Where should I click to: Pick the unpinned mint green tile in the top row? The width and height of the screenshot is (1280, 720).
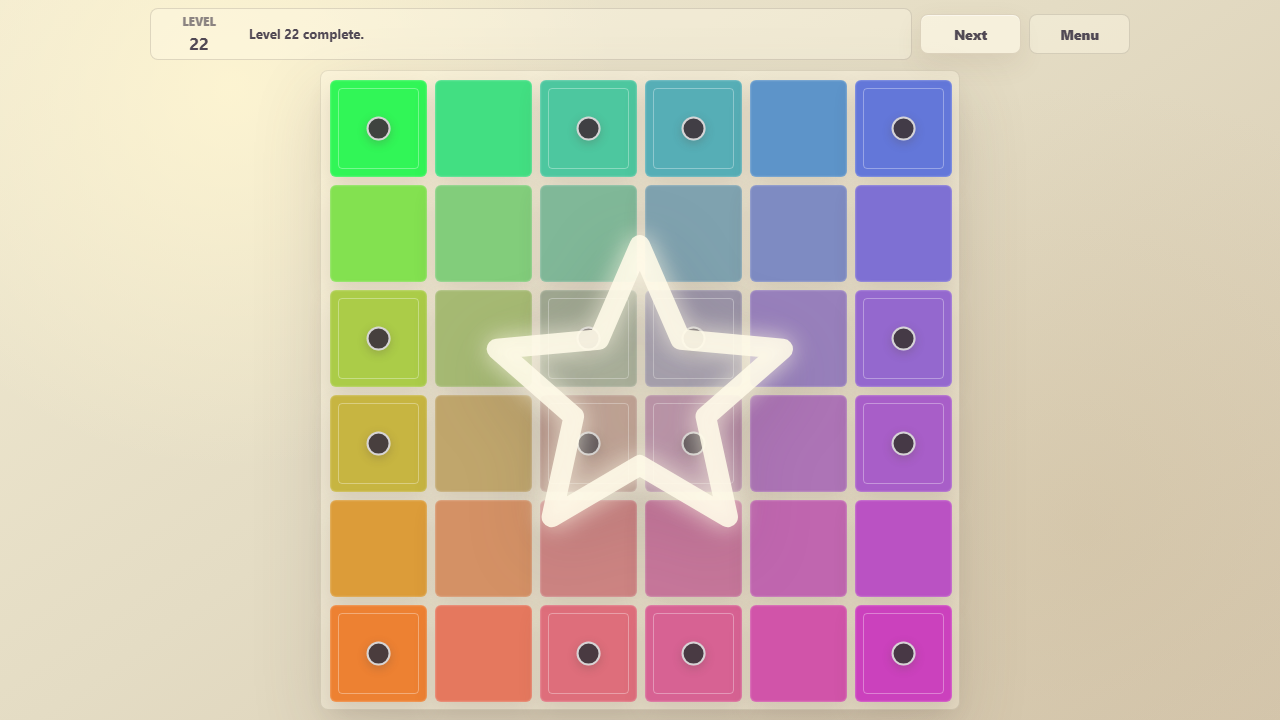pyautogui.click(x=483, y=128)
